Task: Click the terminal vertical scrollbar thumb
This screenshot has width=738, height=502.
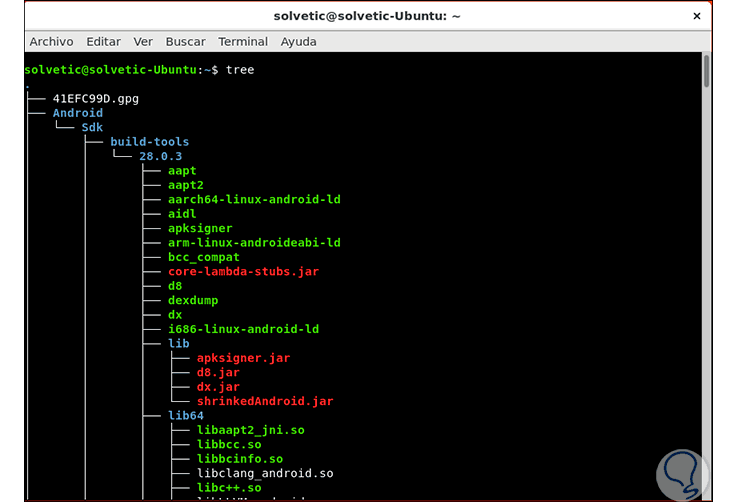Action: coord(706,72)
